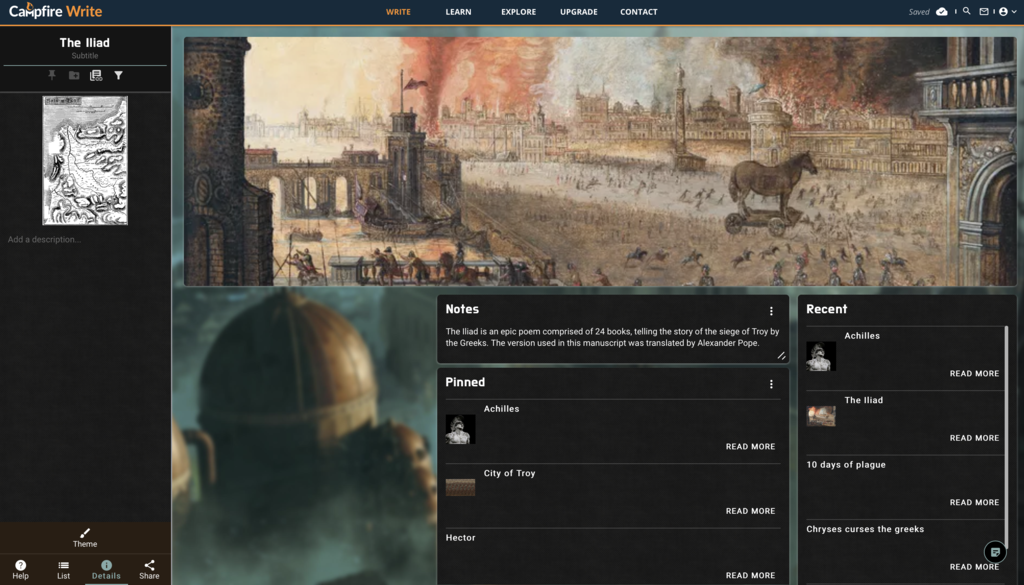The image size is (1024, 585).
Task: Read more about 10 days of plague
Action: pos(974,502)
